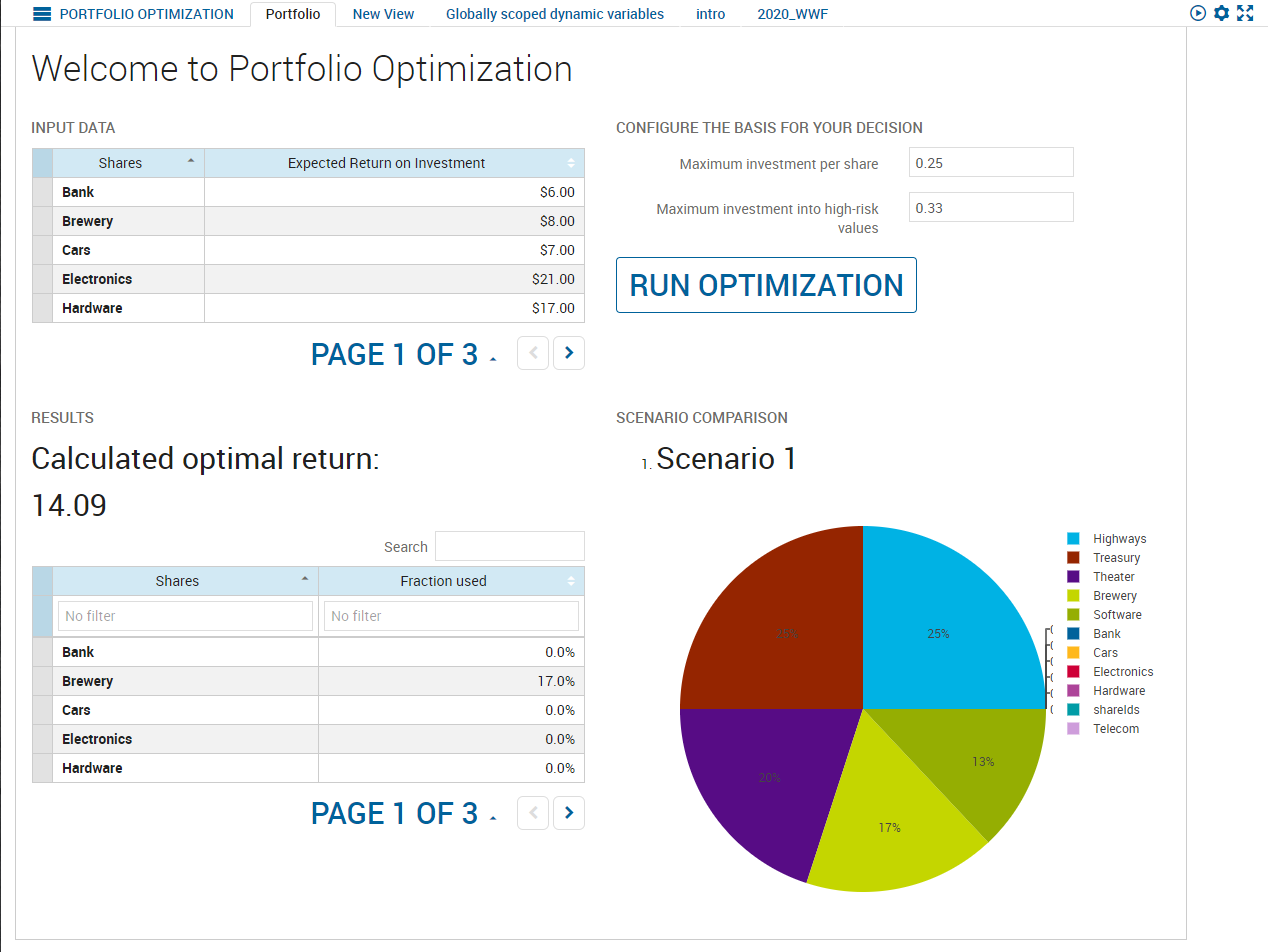
Task: Go to next page of Results table
Action: tap(569, 812)
